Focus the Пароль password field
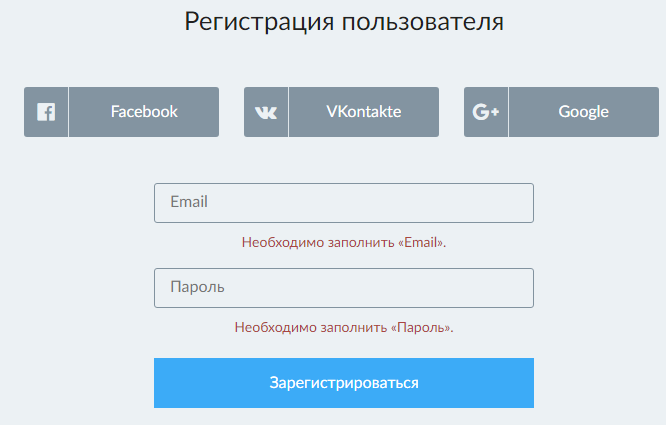The width and height of the screenshot is (666, 425). [343, 288]
